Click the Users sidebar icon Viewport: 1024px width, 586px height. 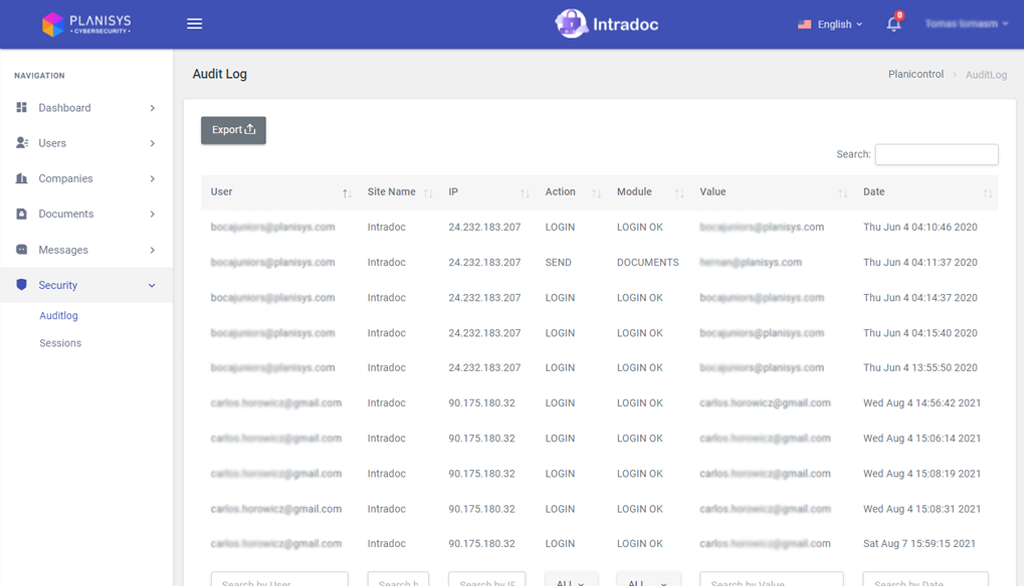coord(22,143)
